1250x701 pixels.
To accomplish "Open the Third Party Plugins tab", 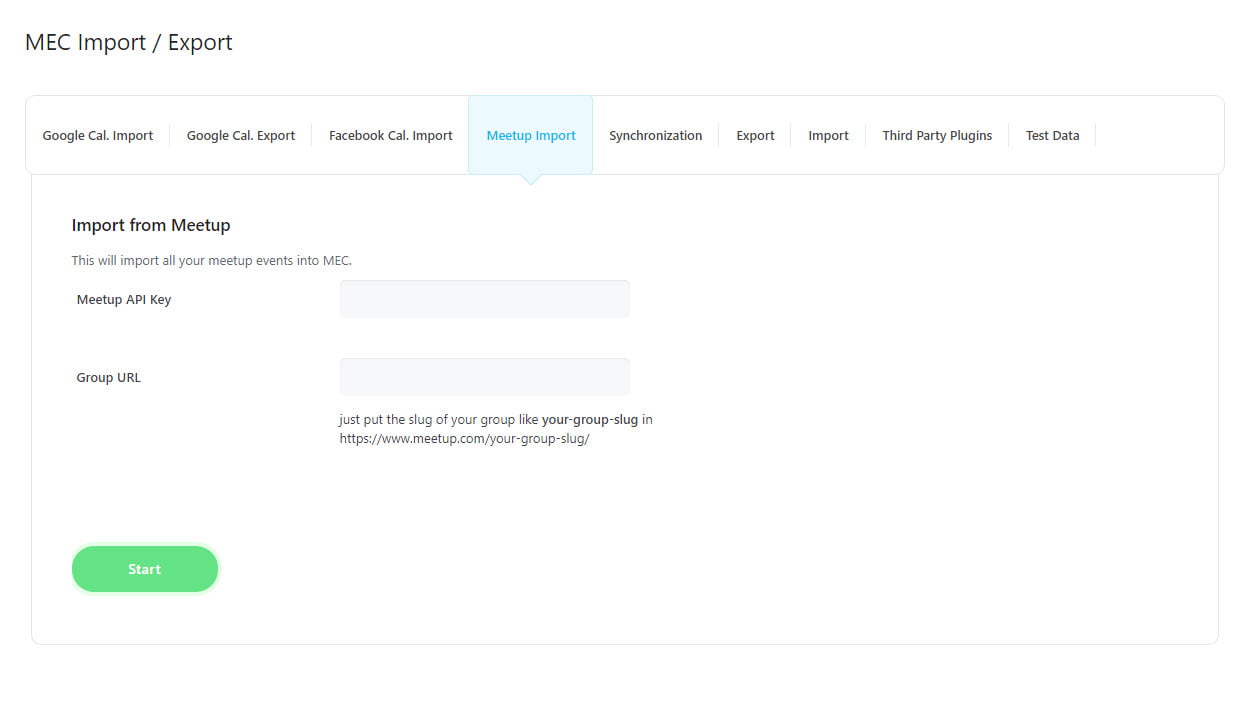I will 937,136.
